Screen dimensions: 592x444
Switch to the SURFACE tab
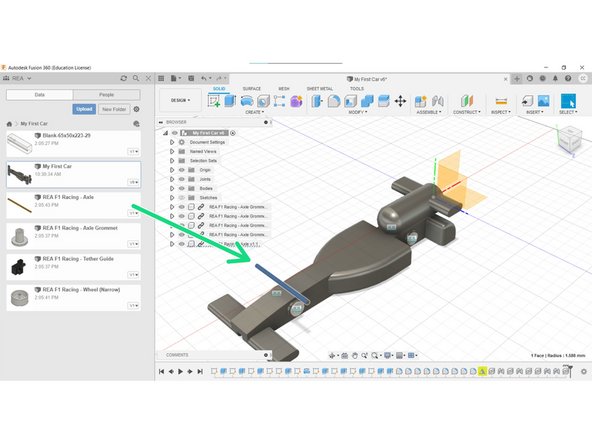pyautogui.click(x=252, y=89)
